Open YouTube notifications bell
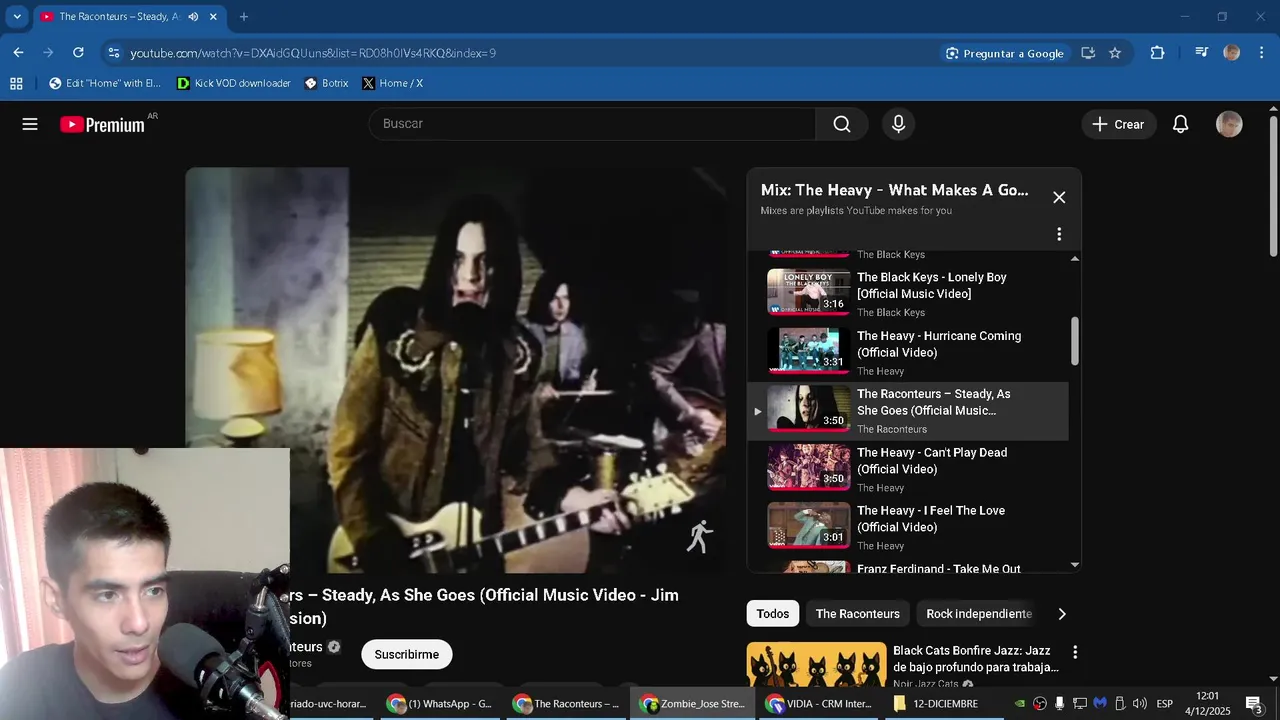The width and height of the screenshot is (1280, 720). 1180,124
